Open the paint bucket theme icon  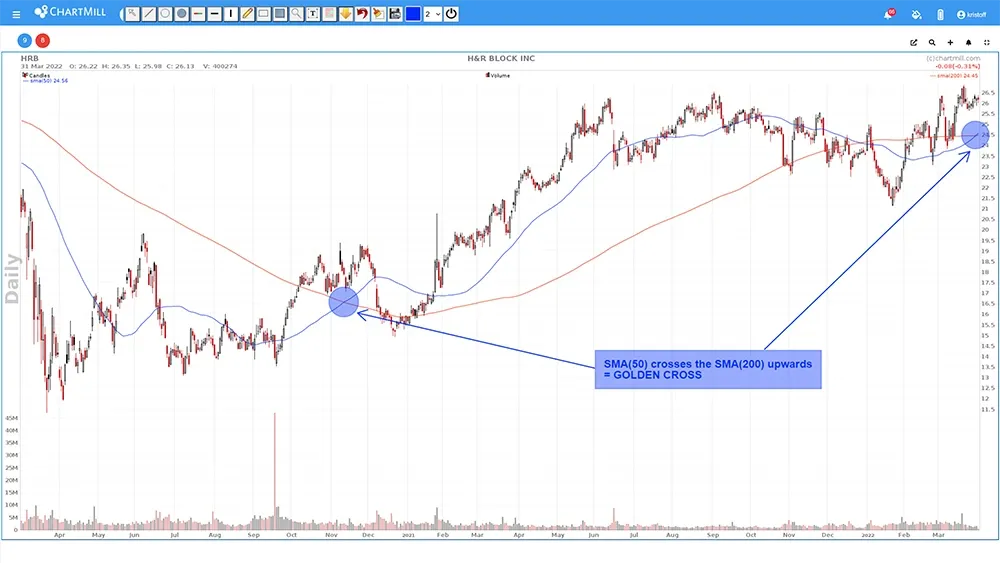point(916,15)
